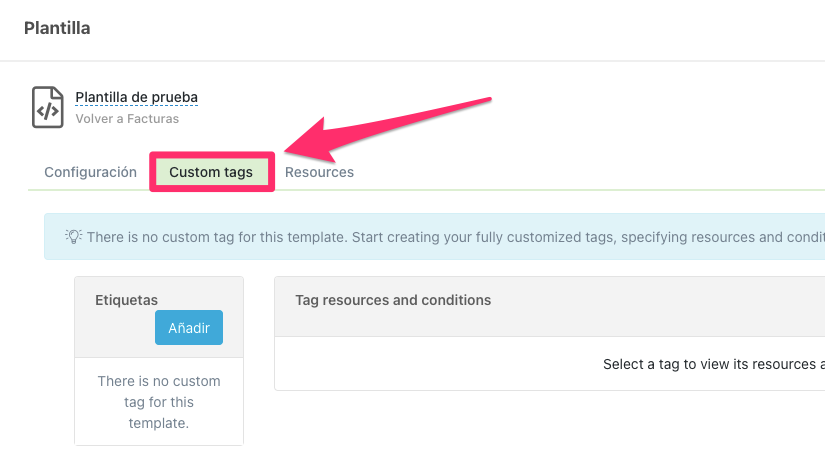The height and width of the screenshot is (459, 825).
Task: Click the Plantilla page title
Action: pyautogui.click(x=57, y=28)
